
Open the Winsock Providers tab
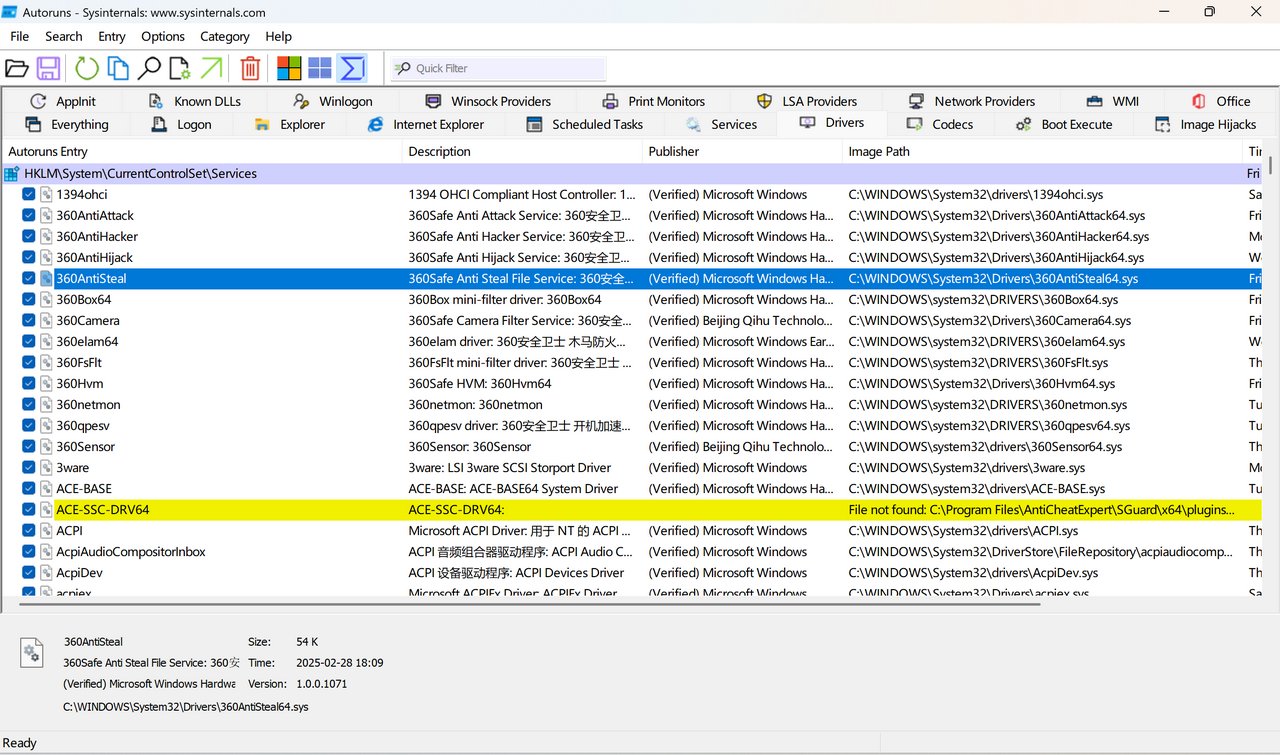[488, 101]
